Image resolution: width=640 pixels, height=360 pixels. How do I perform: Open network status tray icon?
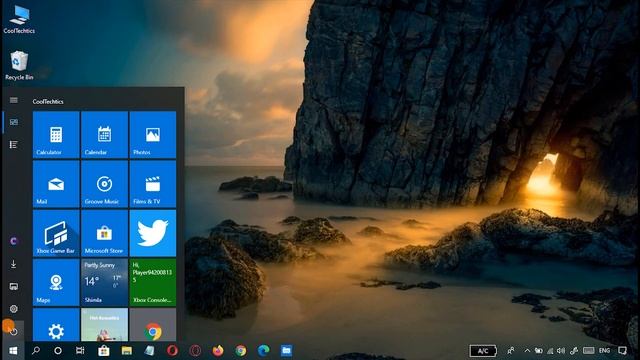(550, 351)
